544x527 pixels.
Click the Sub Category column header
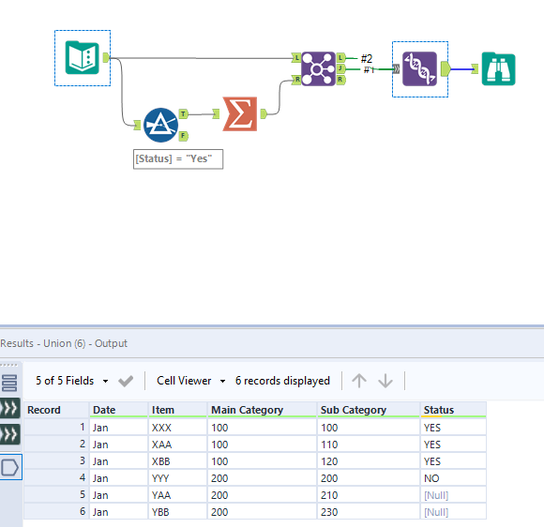pyautogui.click(x=368, y=410)
